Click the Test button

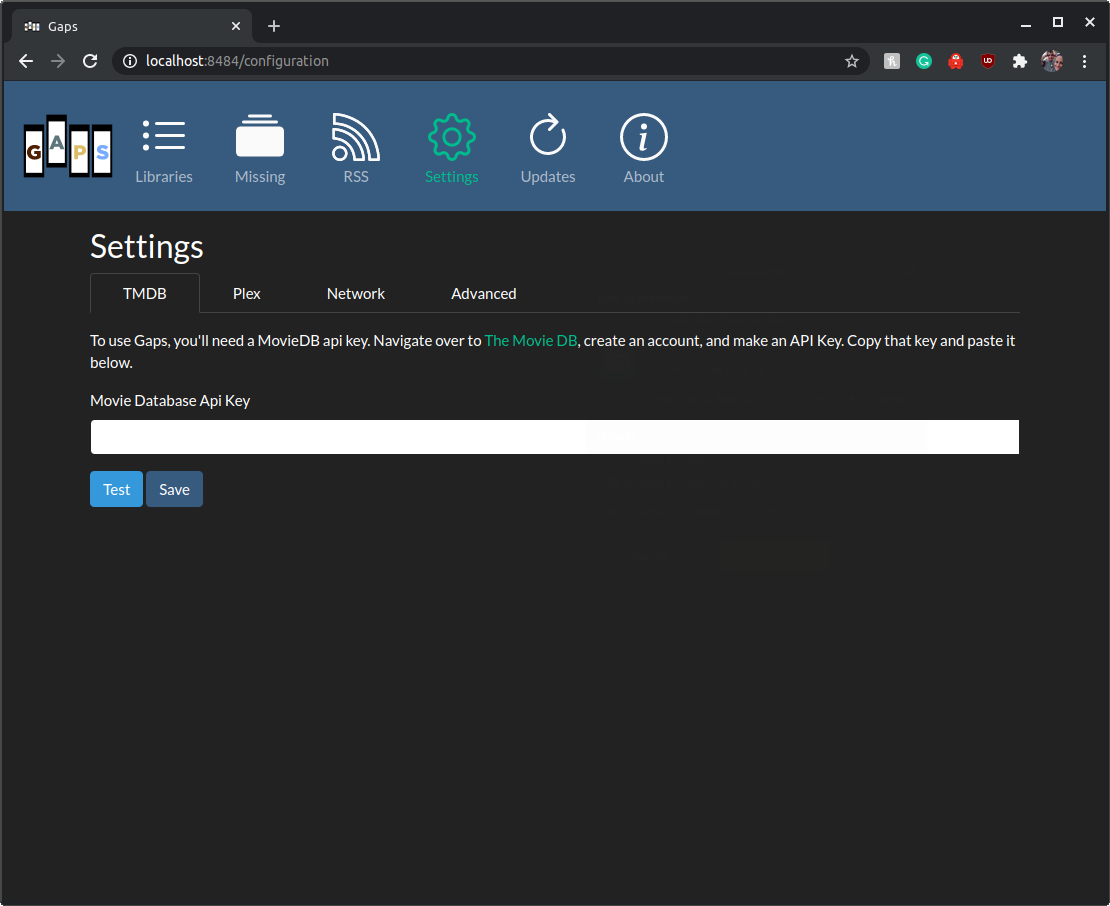coord(116,489)
